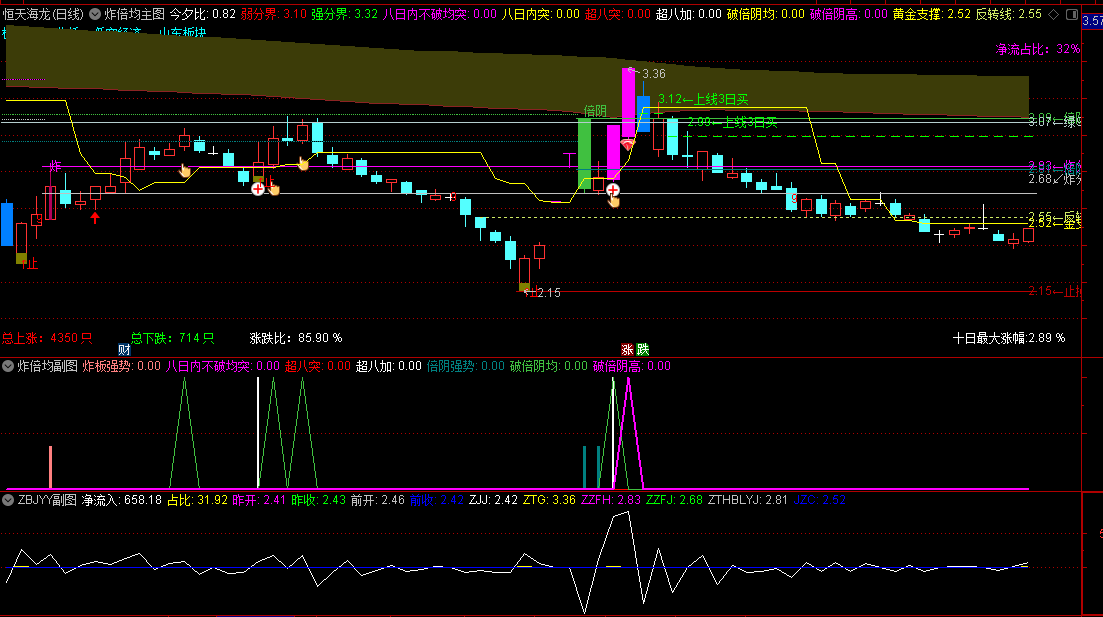Click the 倍阴 label above green candle
Screen dimensions: 1103x617
click(x=595, y=111)
